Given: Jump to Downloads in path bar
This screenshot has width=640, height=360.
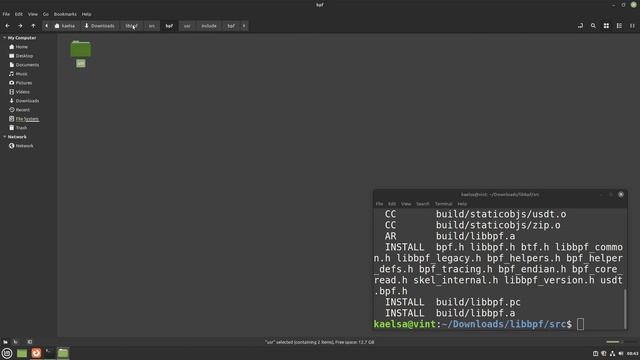Looking at the screenshot, I should (x=99, y=26).
